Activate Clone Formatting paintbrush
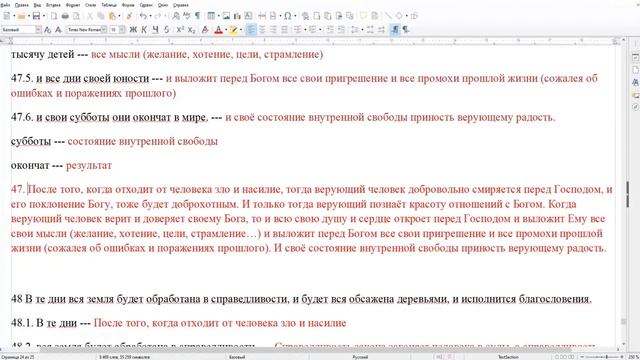This screenshot has height=360, width=640. pos(129,16)
